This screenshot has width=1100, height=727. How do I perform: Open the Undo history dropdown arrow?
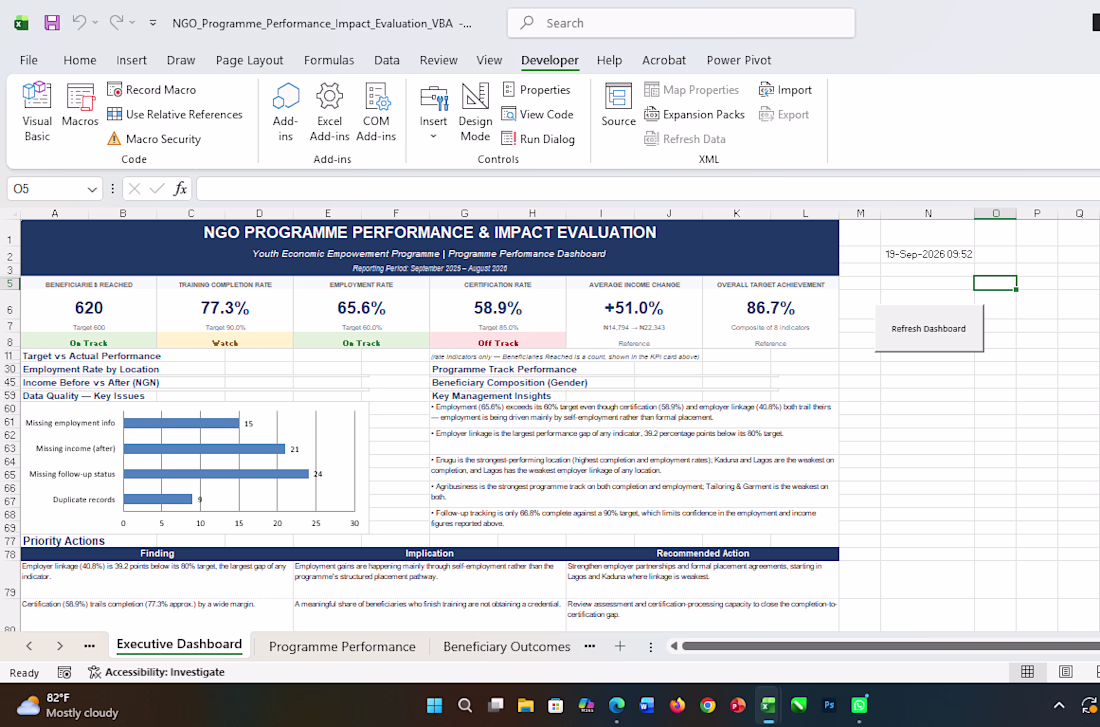pyautogui.click(x=95, y=23)
